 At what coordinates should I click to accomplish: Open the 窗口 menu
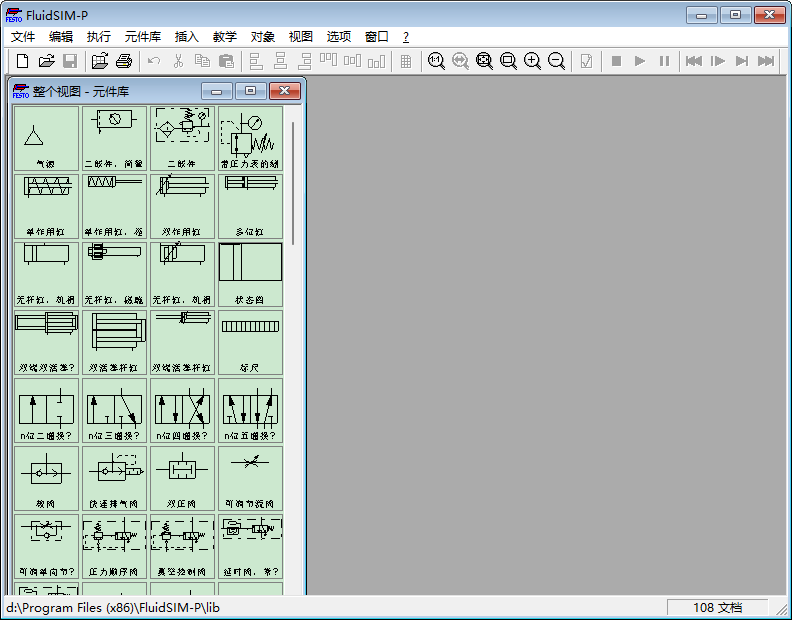click(x=377, y=37)
